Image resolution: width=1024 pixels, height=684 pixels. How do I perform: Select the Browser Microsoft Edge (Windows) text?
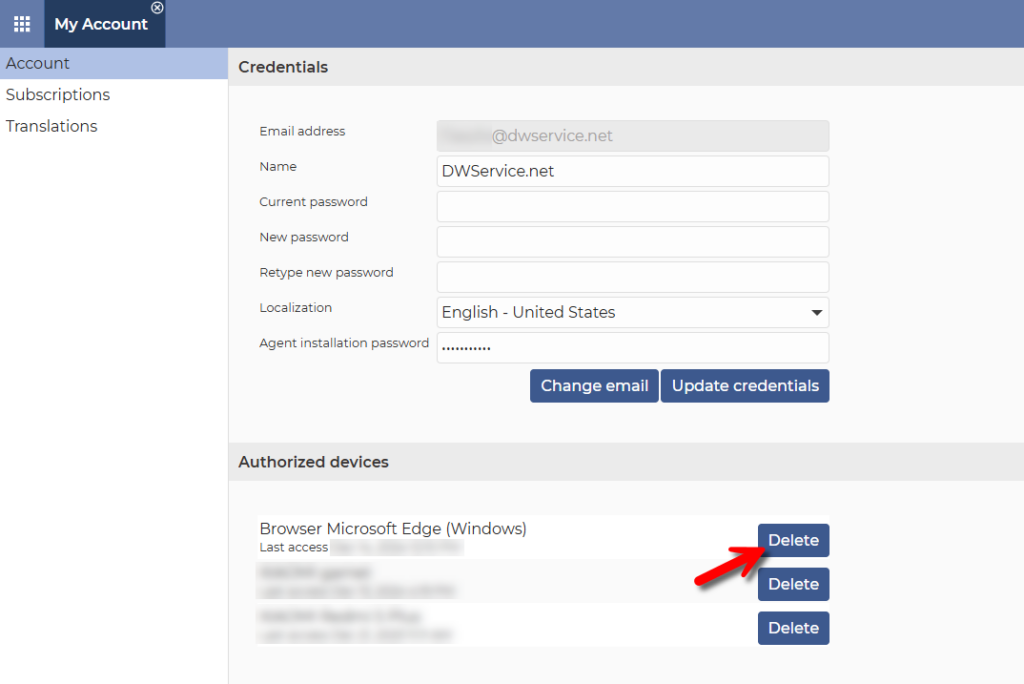[x=393, y=529]
